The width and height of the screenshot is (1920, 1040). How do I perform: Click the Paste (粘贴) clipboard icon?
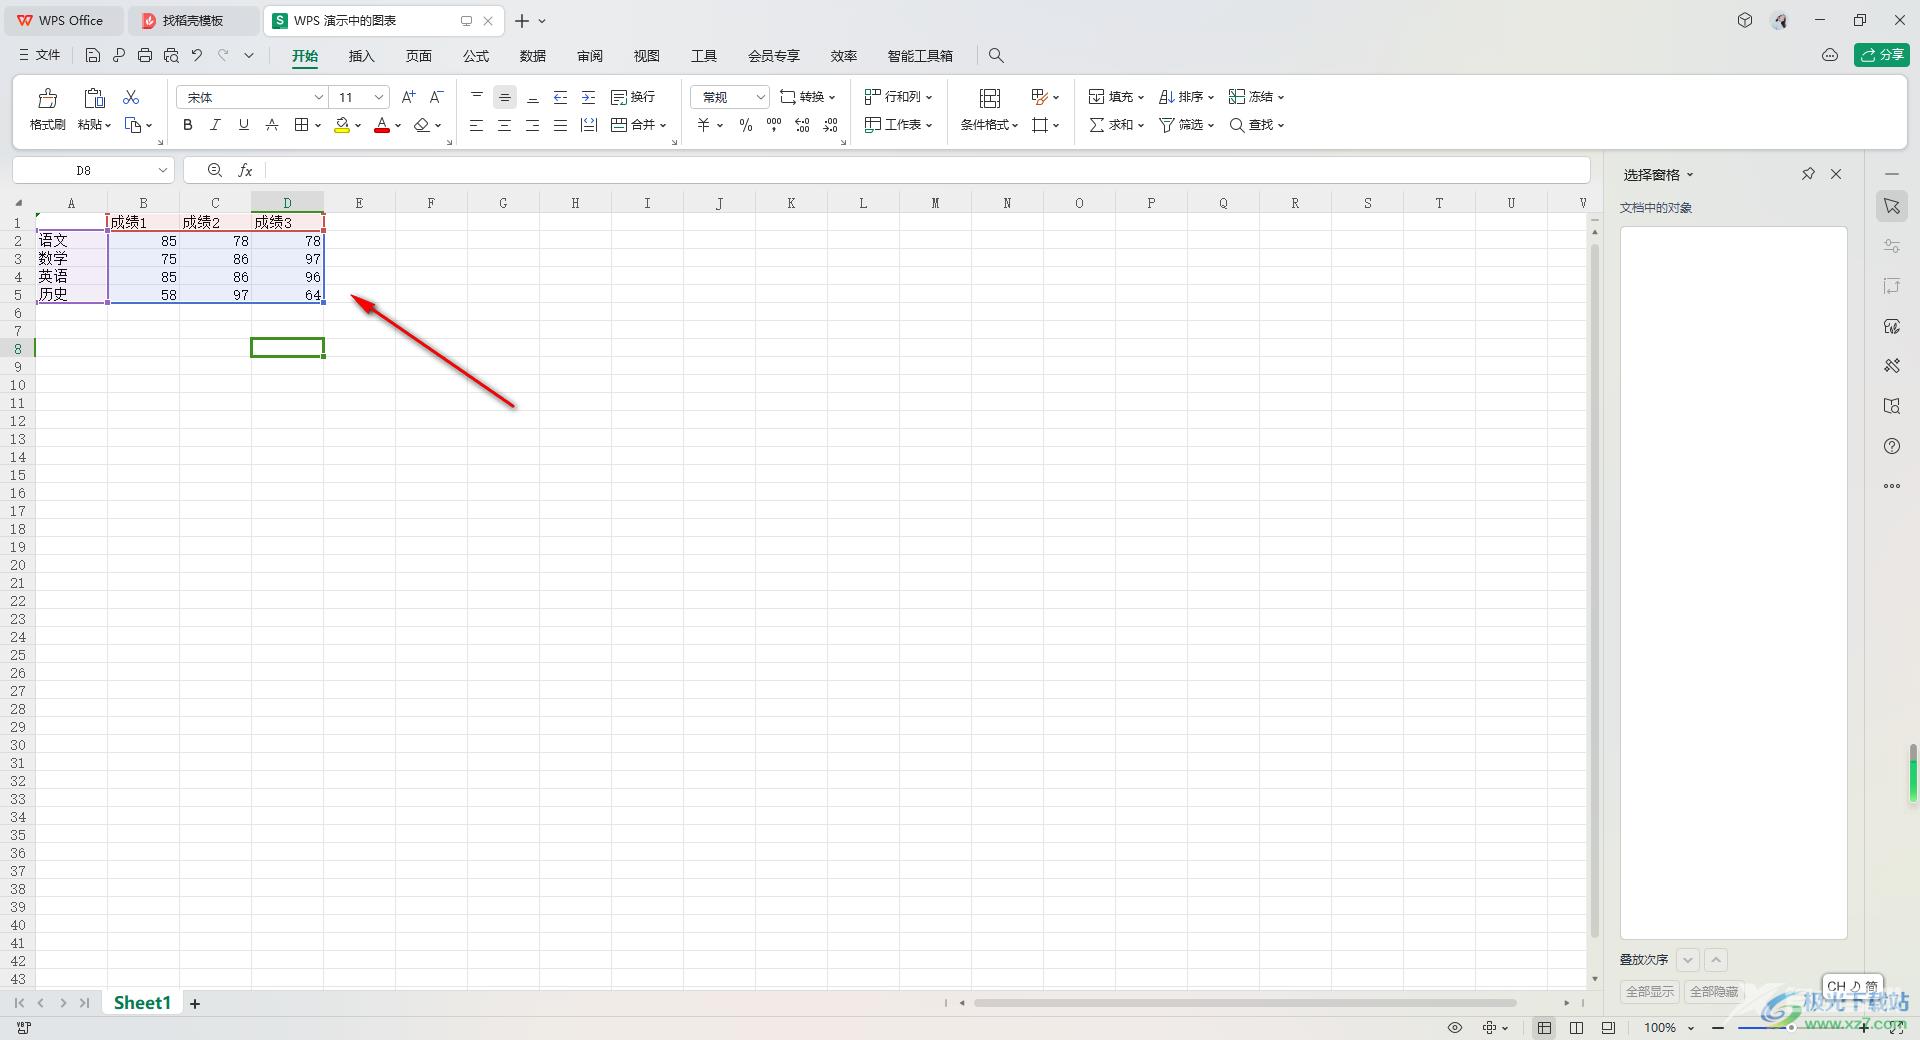tap(94, 98)
